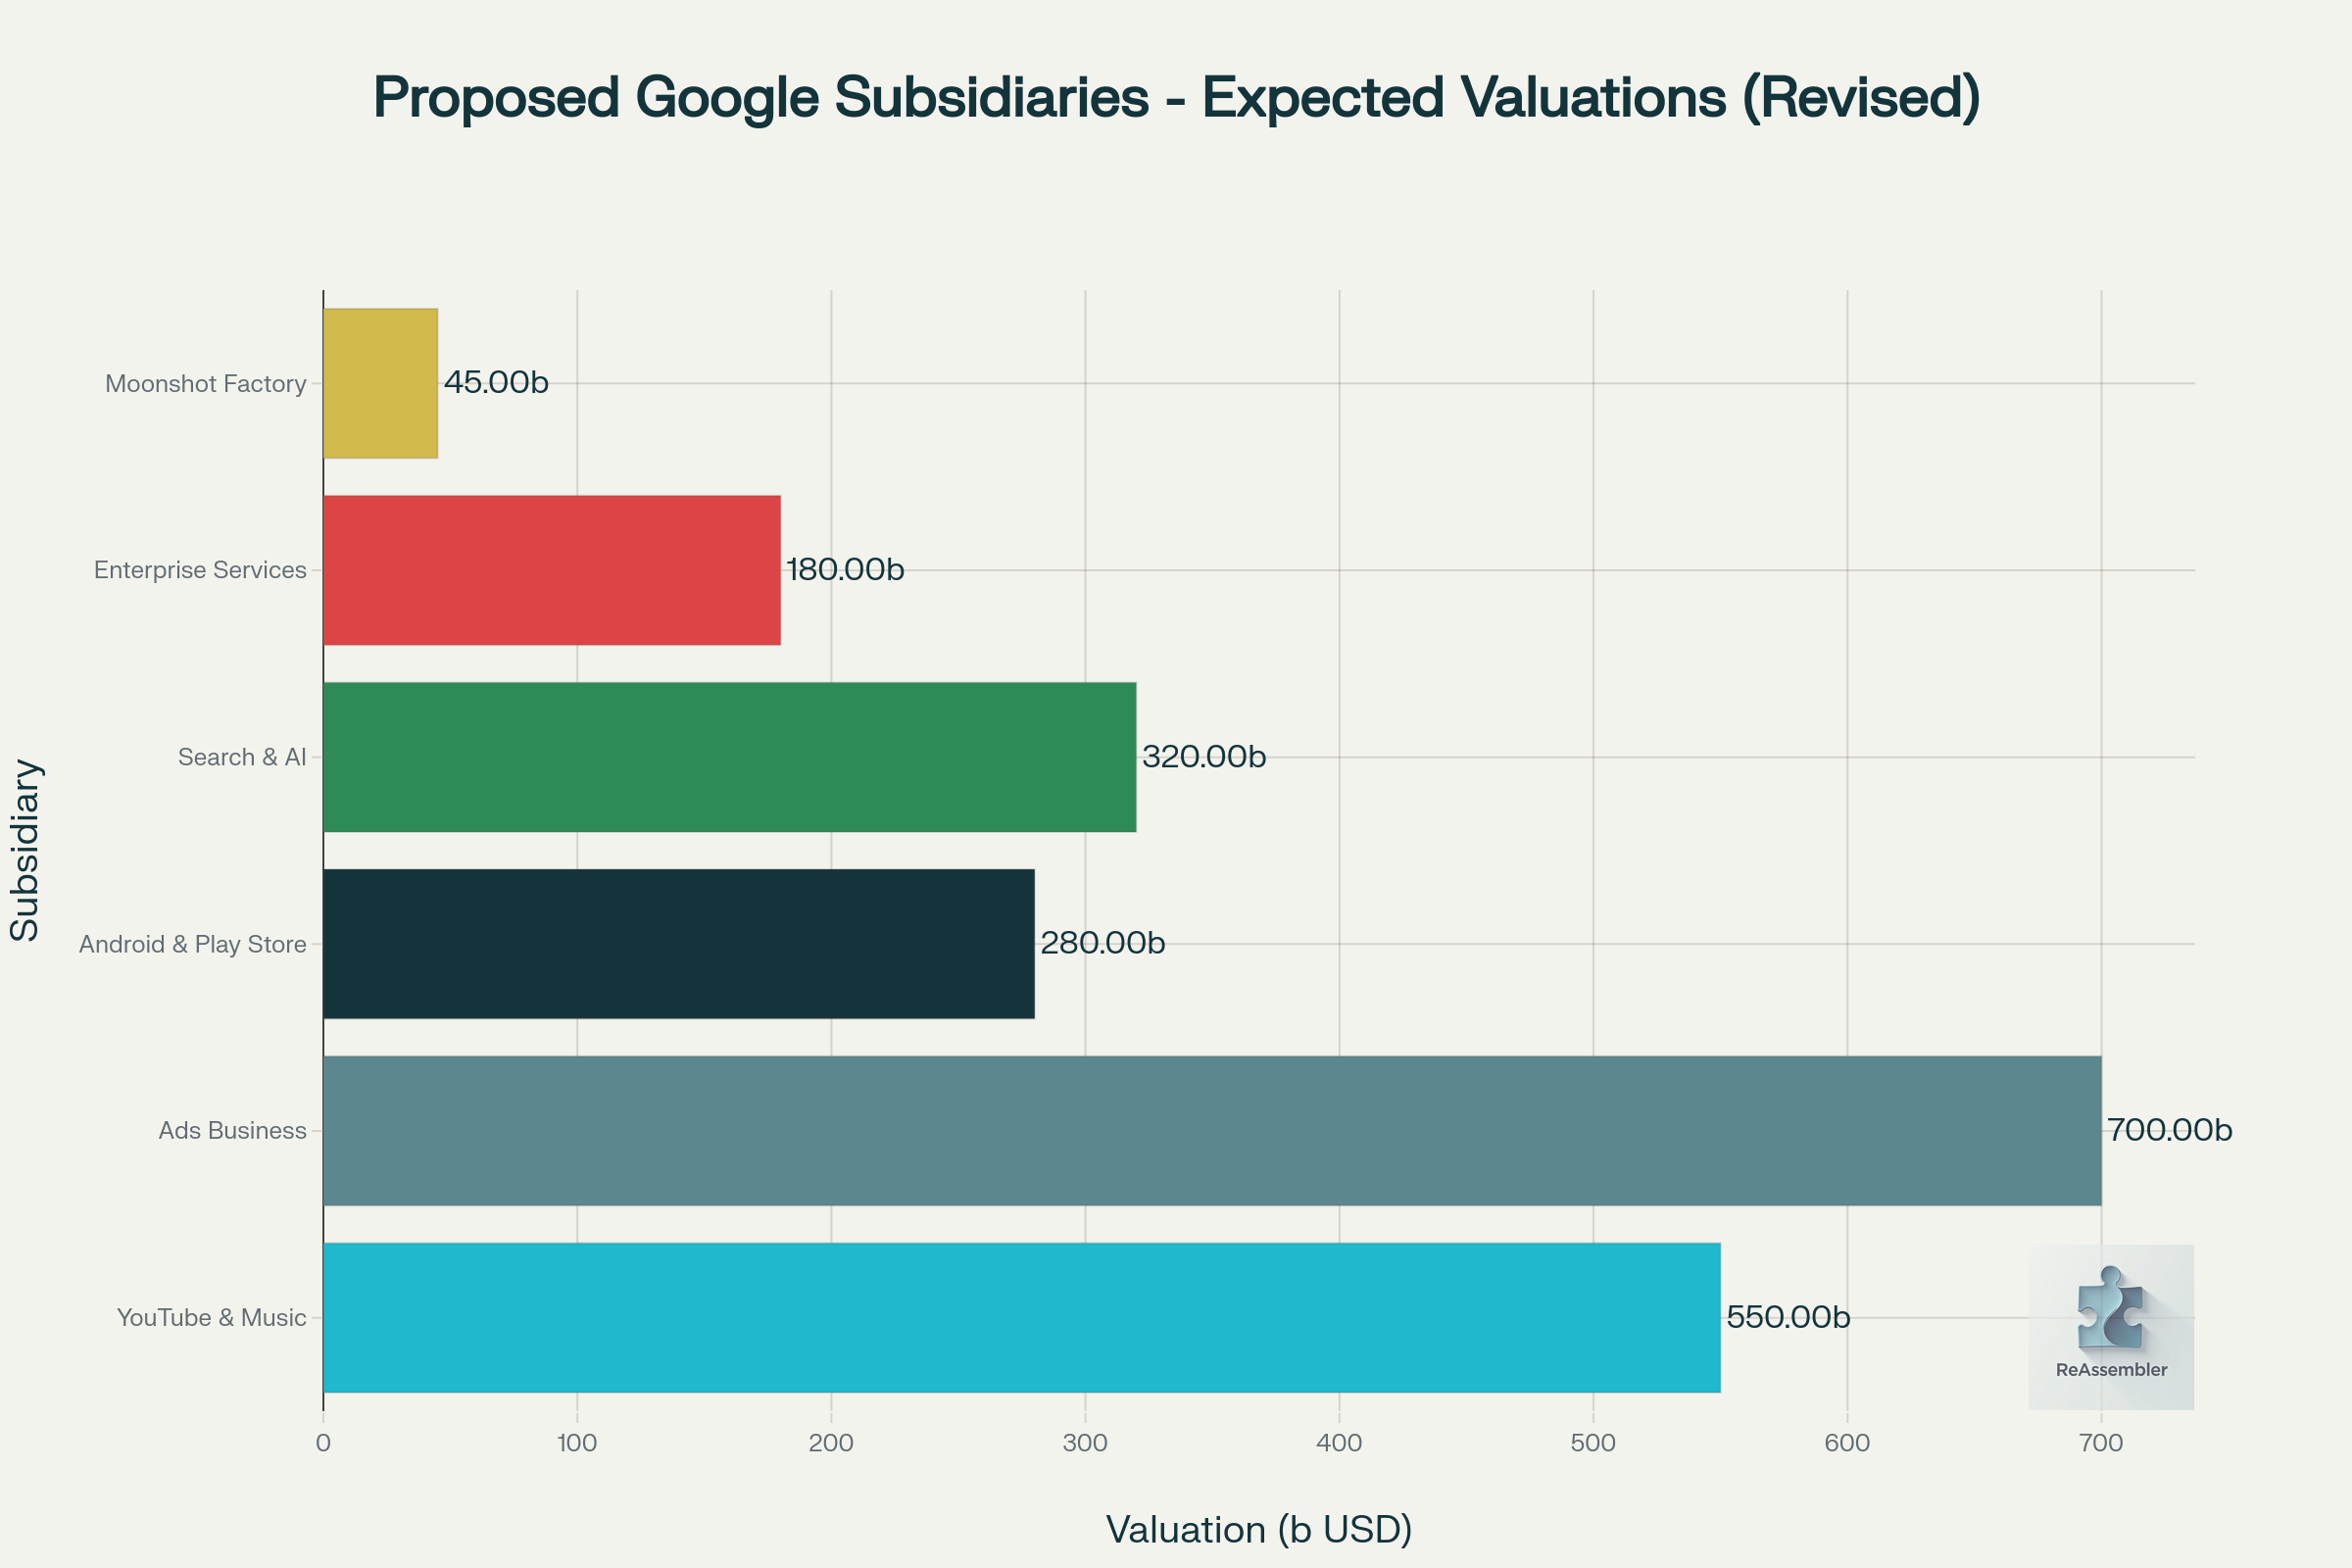This screenshot has height=1568, width=2352.
Task: Click the Valuation (b USD) axis title
Action: point(1258,1530)
